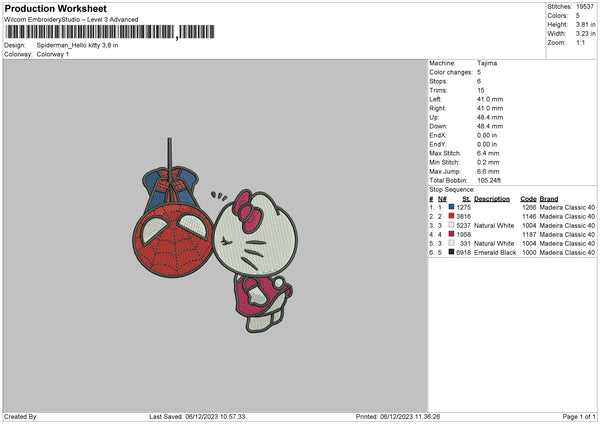Click the 'Code' column header
Screen dimensions: 600x424
click(x=528, y=199)
